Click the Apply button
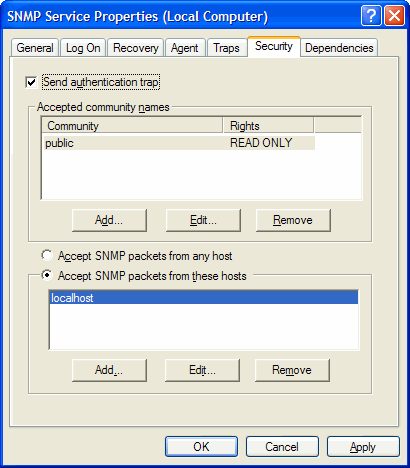Viewport: 410px width, 468px height. [363, 447]
